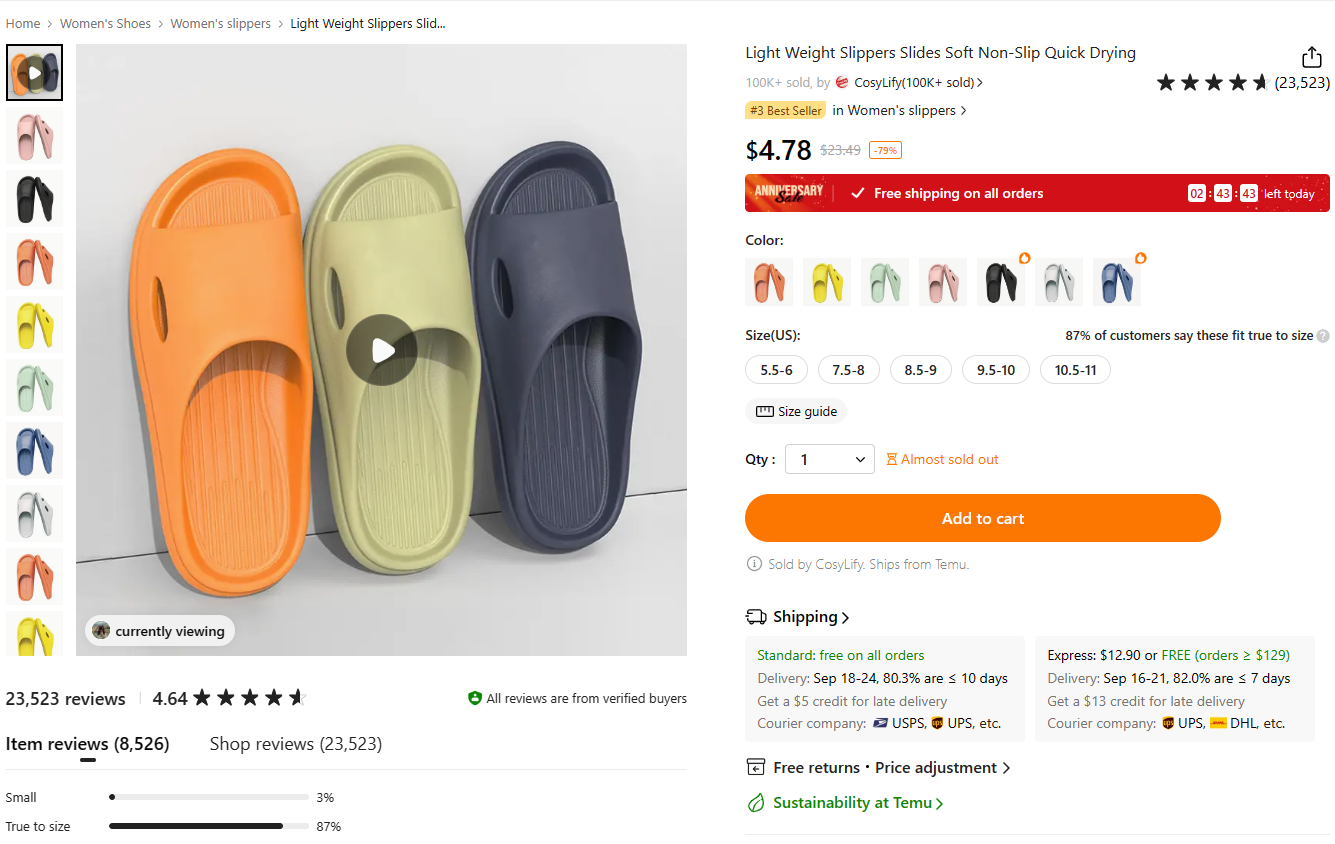This screenshot has height=844, width=1335.
Task: Choose size 10.5-11
Action: tap(1075, 370)
